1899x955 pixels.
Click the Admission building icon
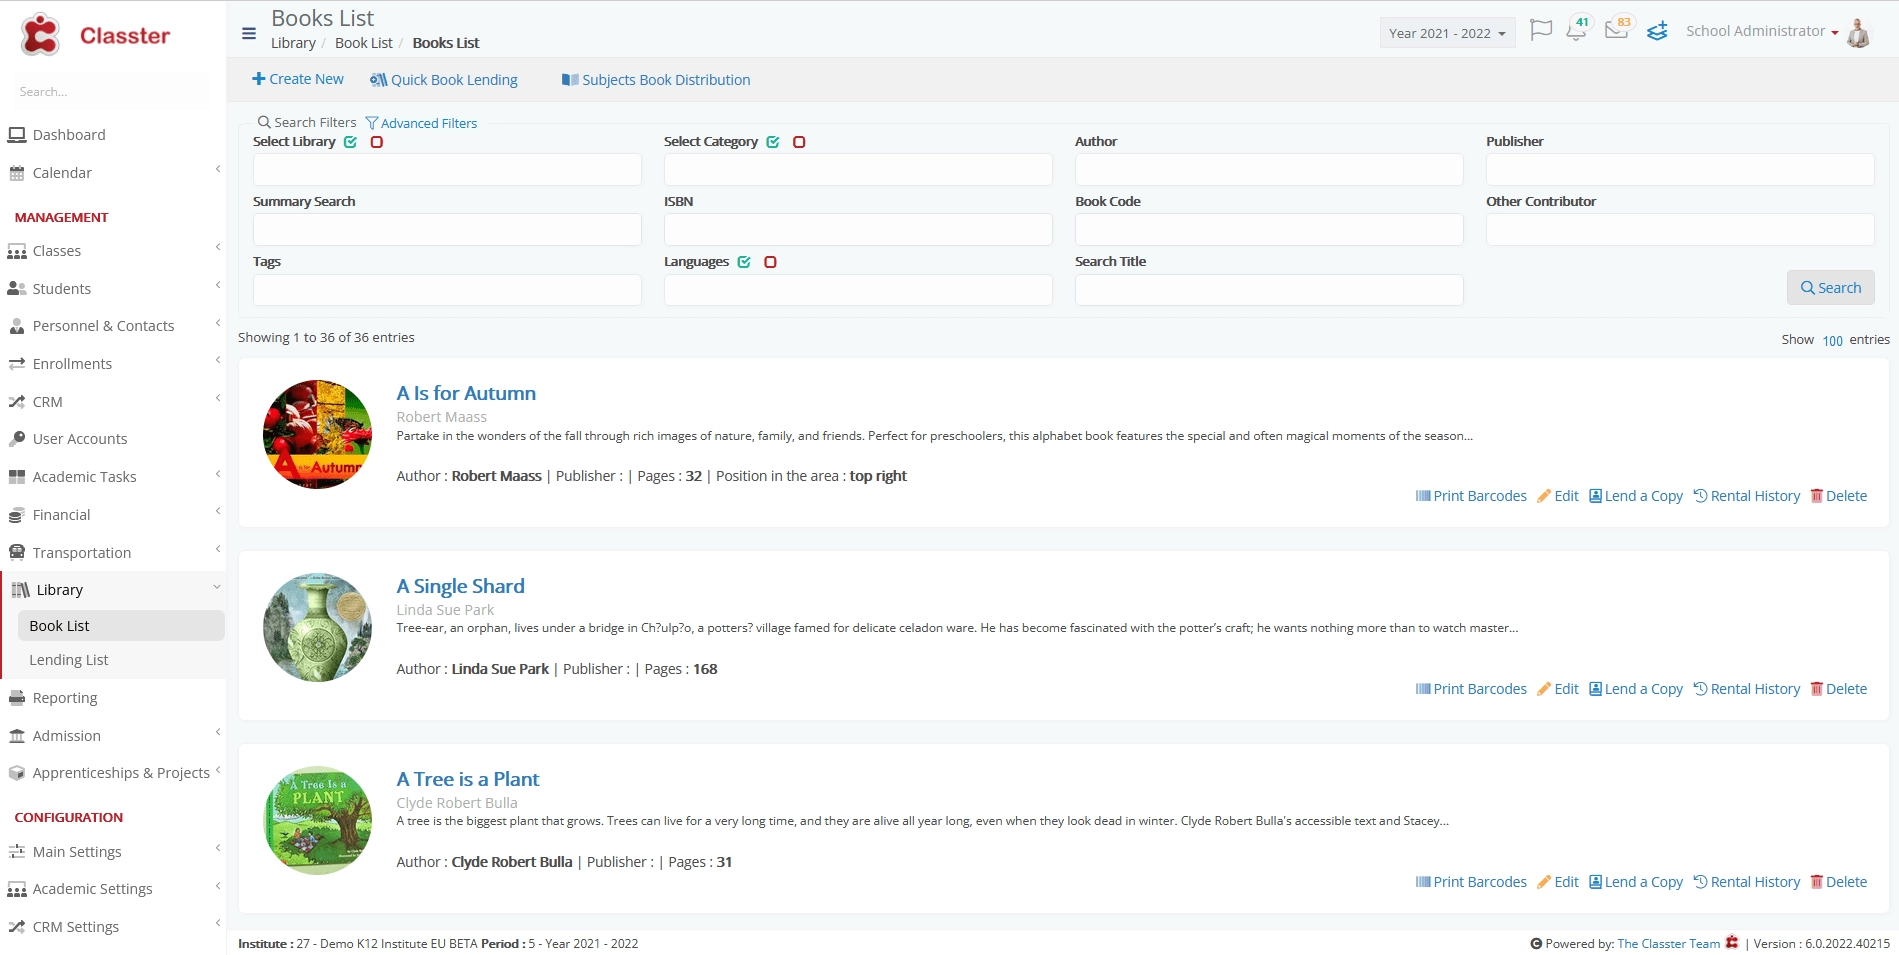pos(17,736)
